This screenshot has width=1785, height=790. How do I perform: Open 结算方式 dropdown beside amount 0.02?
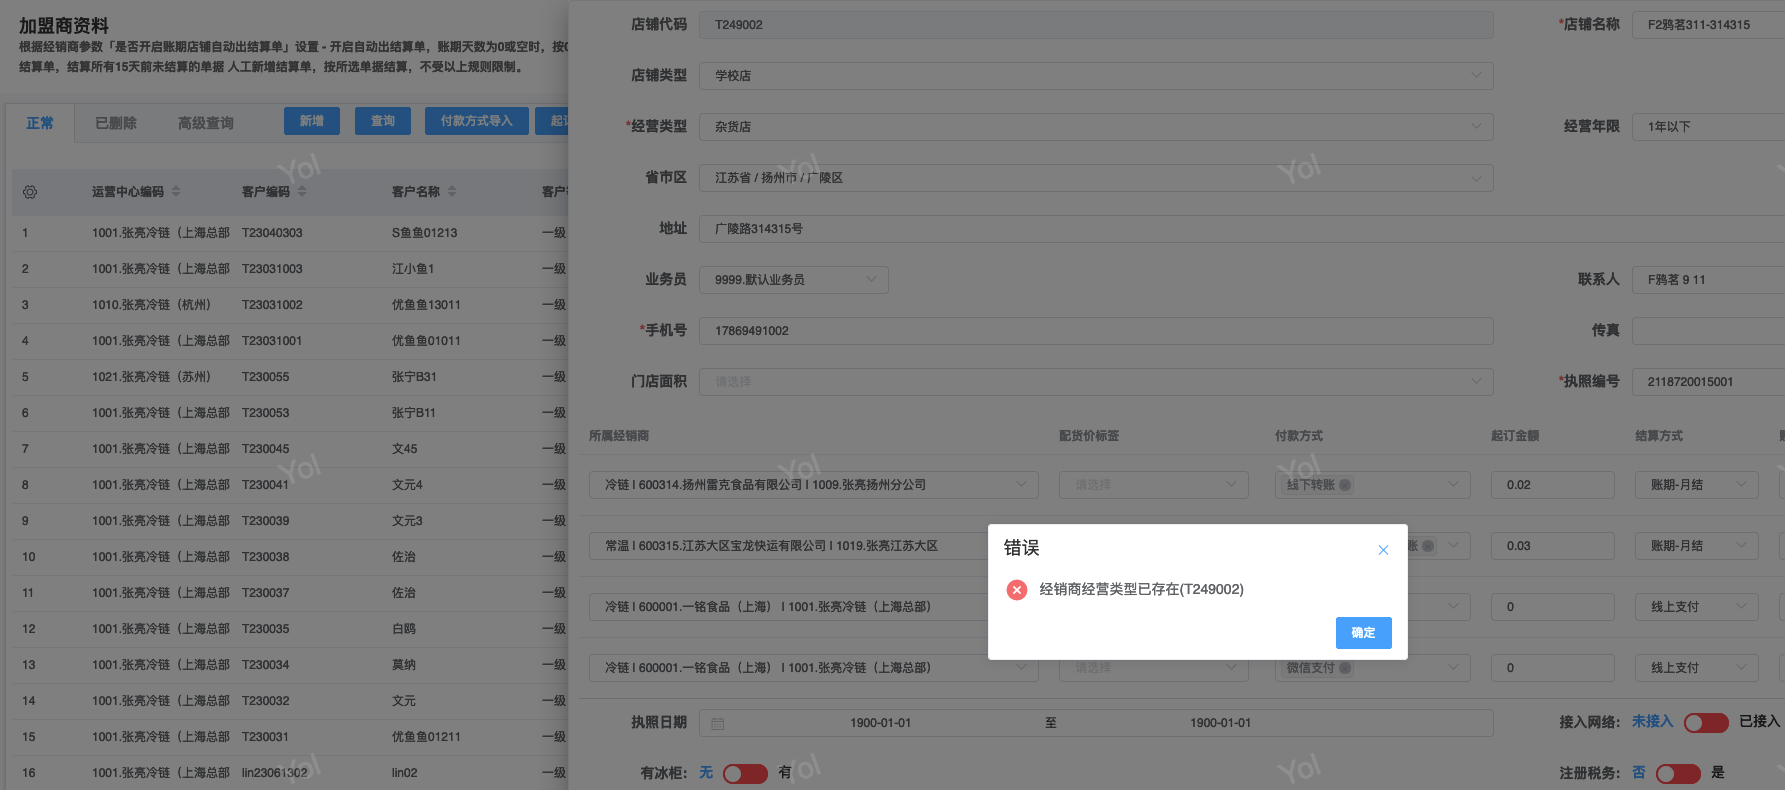click(x=1697, y=485)
